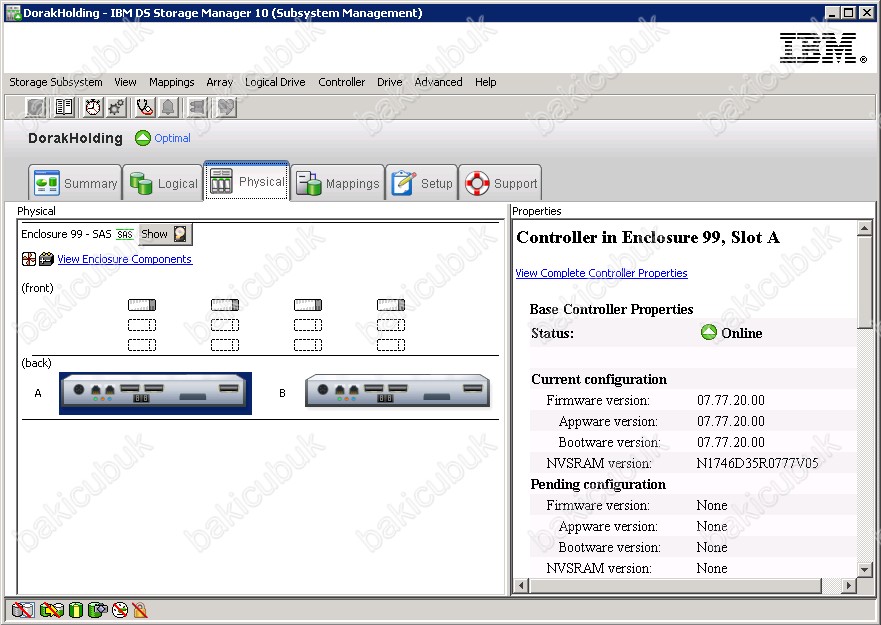Click the stethoscope Recovery Guru icon

coord(144,107)
